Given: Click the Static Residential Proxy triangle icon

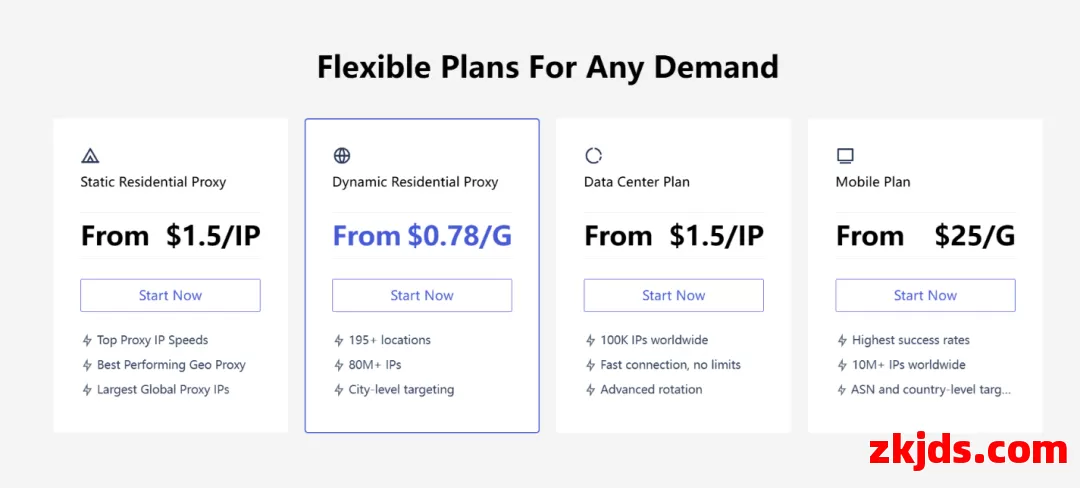Looking at the screenshot, I should tap(90, 156).
